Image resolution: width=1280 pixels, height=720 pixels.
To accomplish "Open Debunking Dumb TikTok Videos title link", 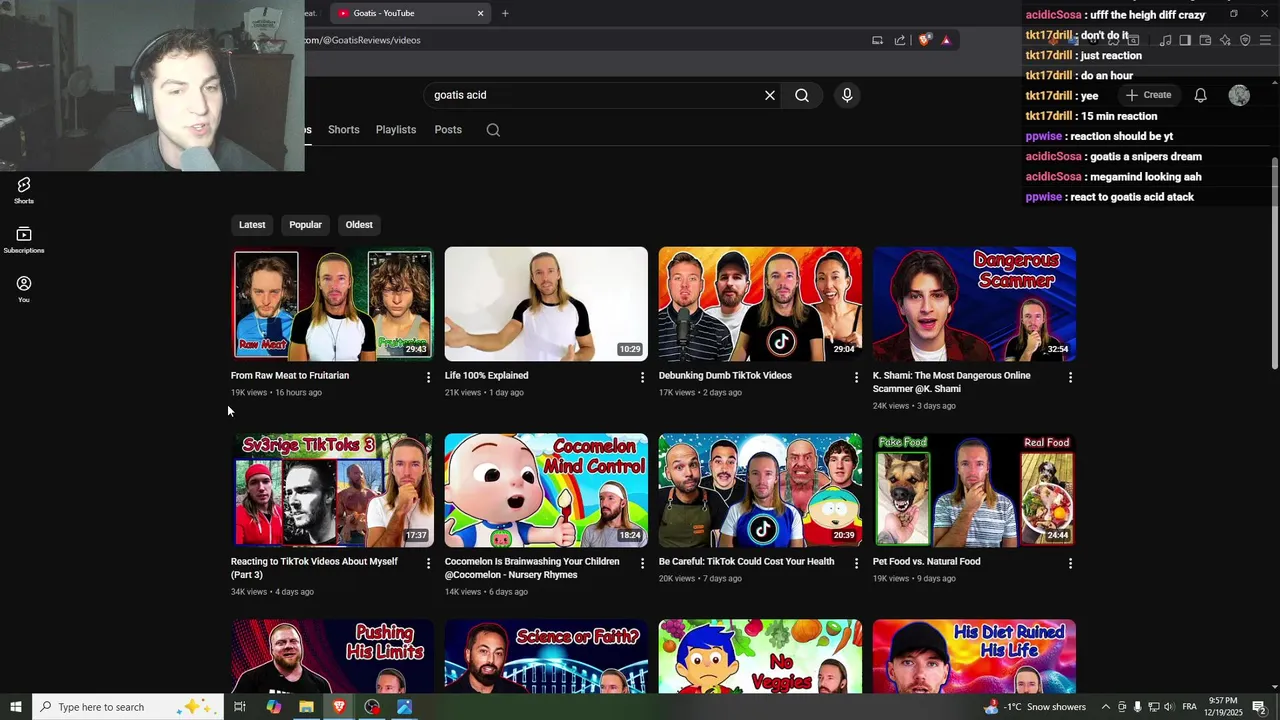I will tap(725, 376).
